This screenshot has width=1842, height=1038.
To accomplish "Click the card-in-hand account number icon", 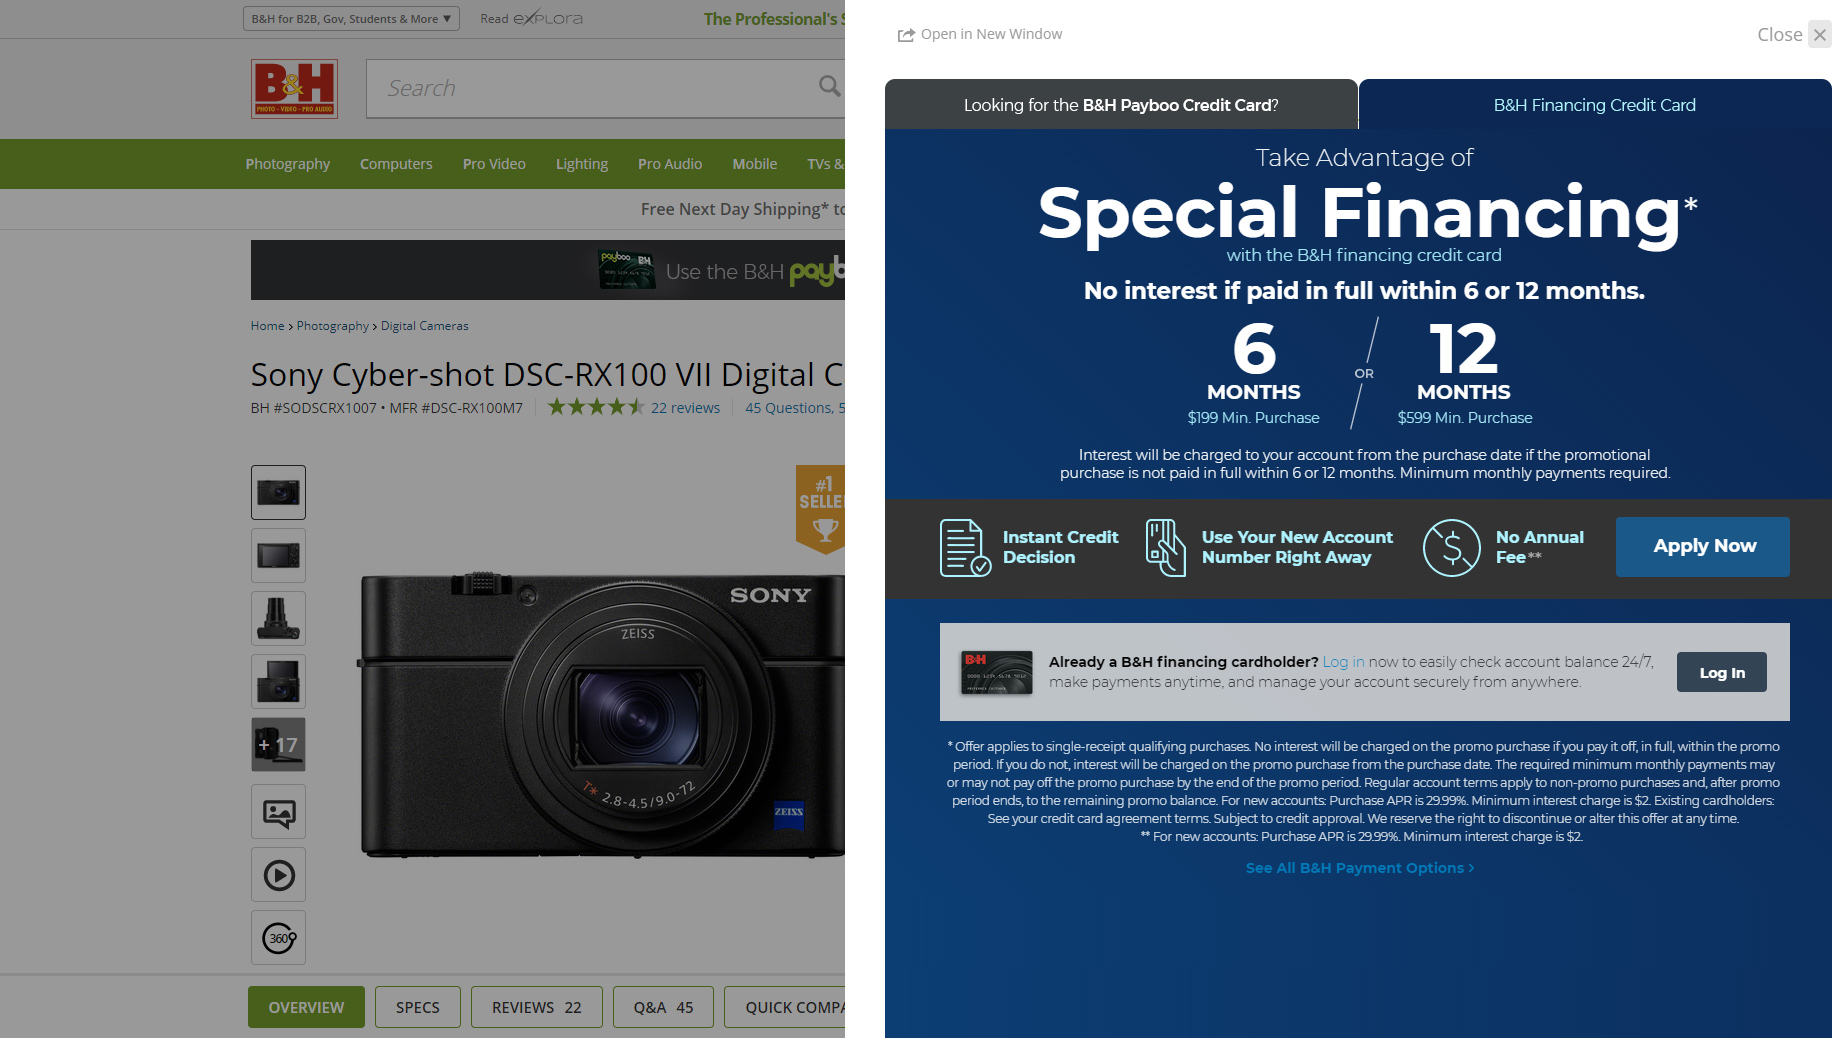I will (x=1165, y=547).
